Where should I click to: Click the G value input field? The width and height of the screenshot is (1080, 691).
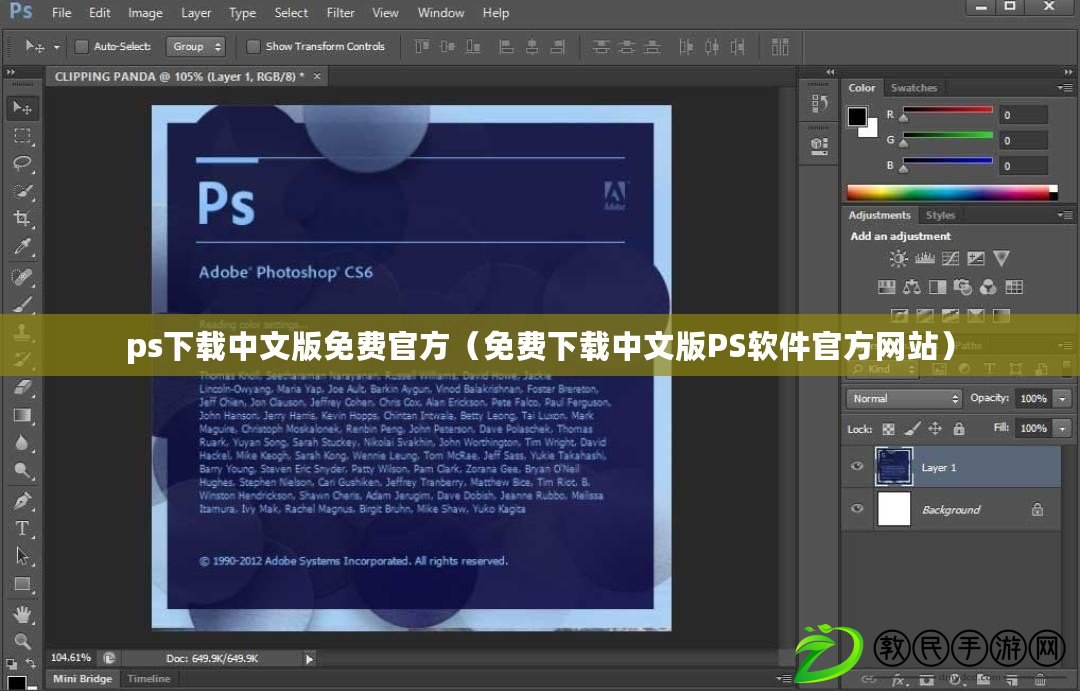(1024, 141)
